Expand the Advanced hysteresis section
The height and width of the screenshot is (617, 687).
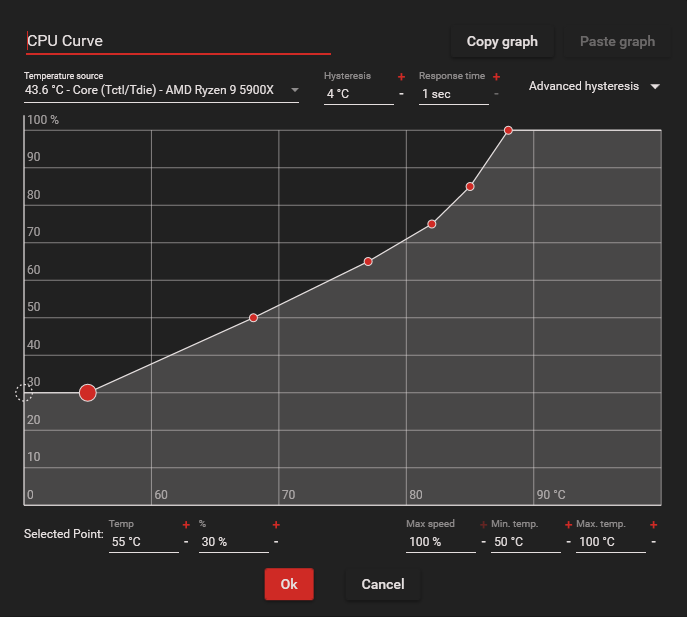pyautogui.click(x=594, y=86)
